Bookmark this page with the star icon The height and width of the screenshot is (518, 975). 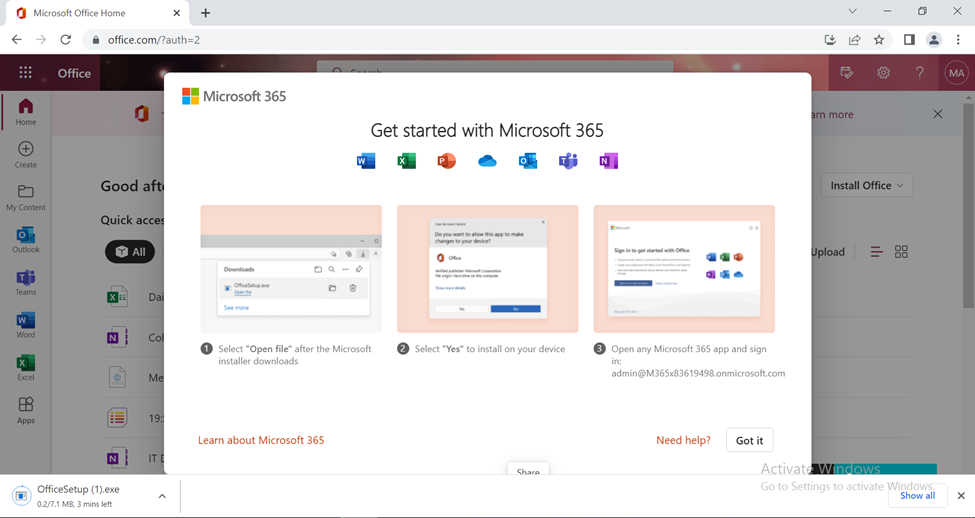click(x=879, y=40)
